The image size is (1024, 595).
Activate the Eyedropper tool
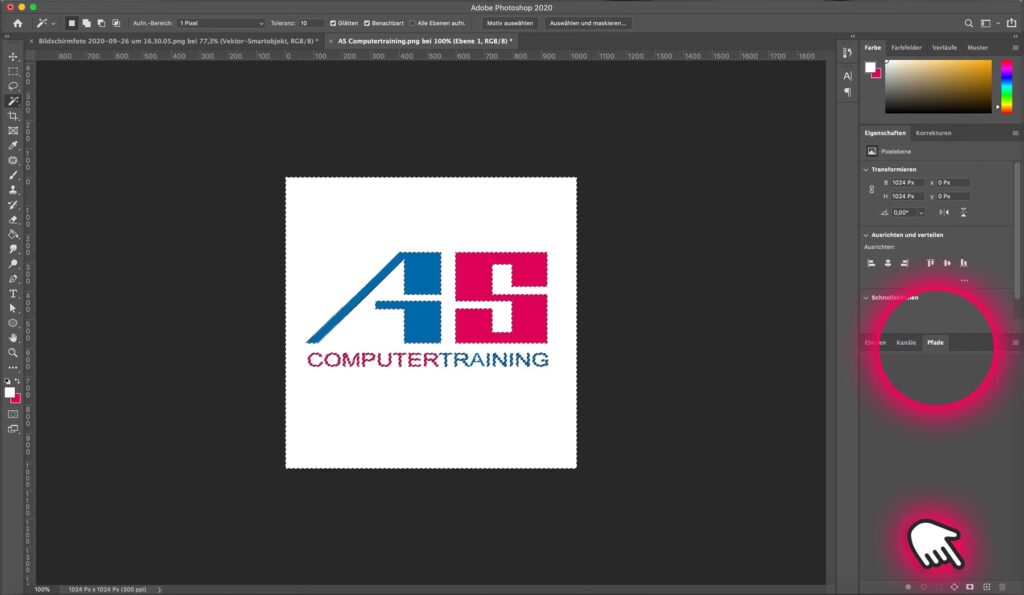[x=13, y=145]
